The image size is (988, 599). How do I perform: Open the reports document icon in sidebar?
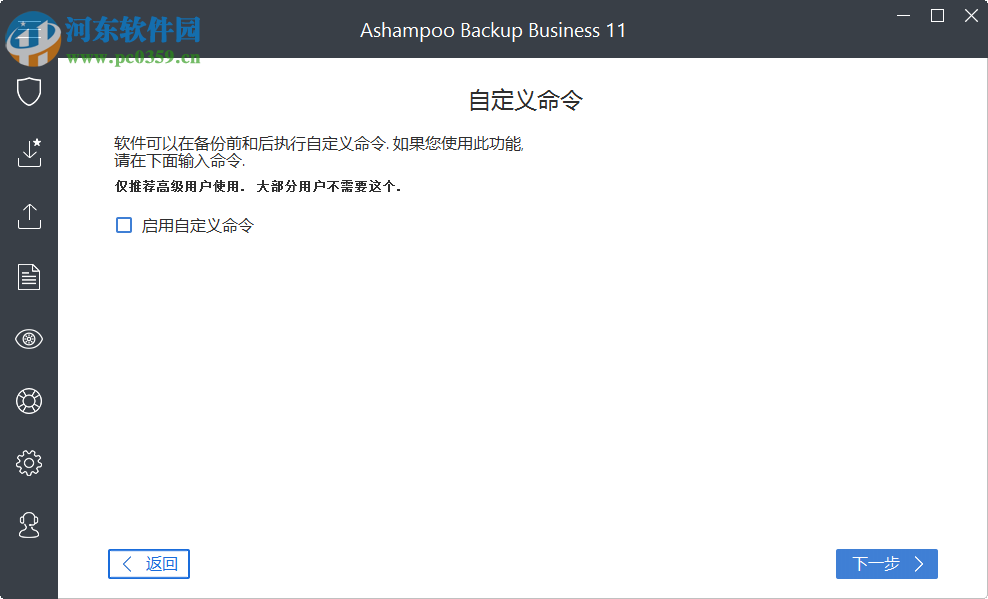[29, 277]
